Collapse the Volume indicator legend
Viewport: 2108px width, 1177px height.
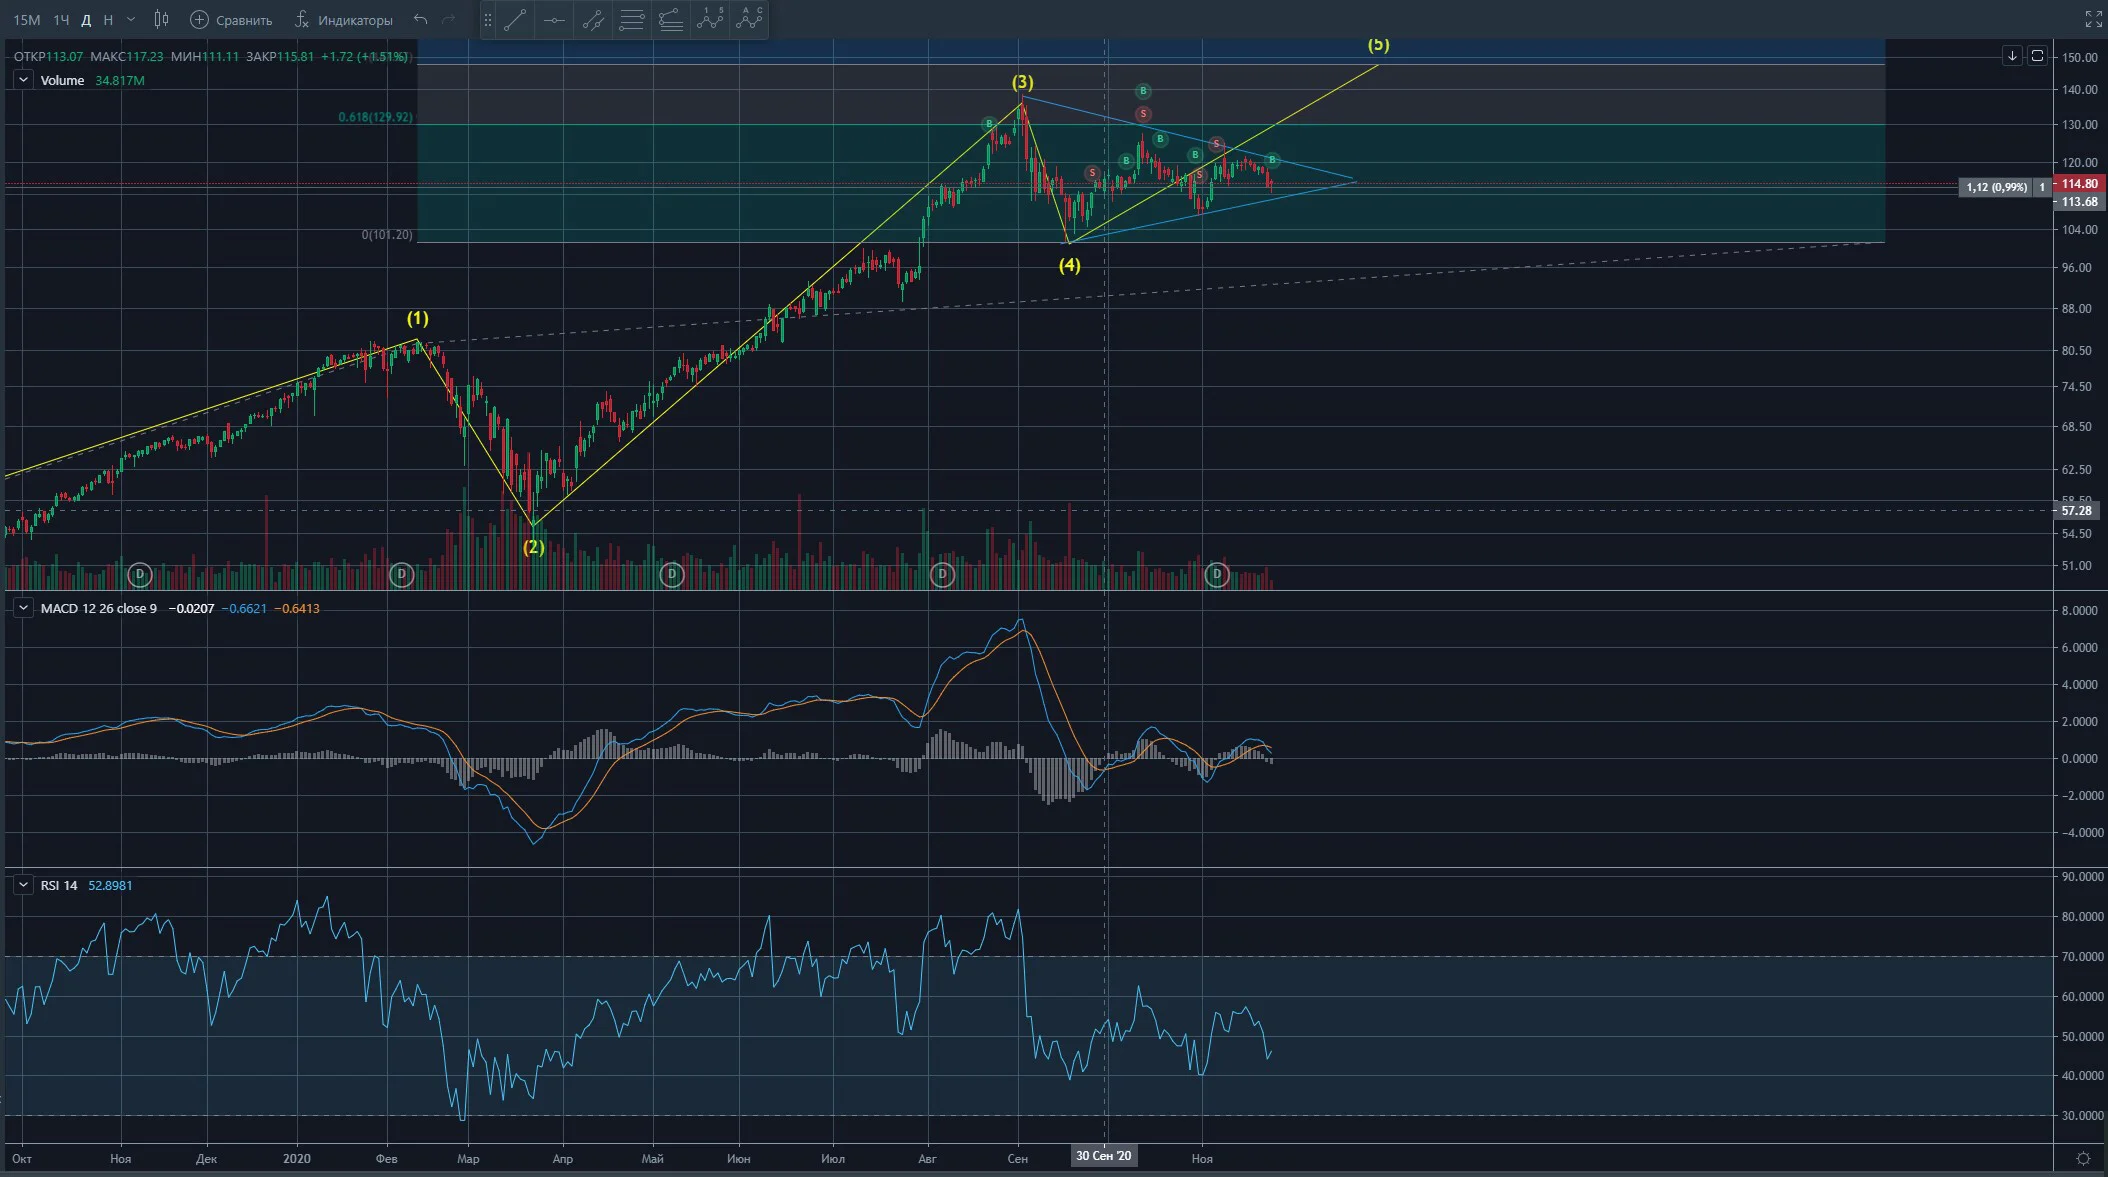23,80
